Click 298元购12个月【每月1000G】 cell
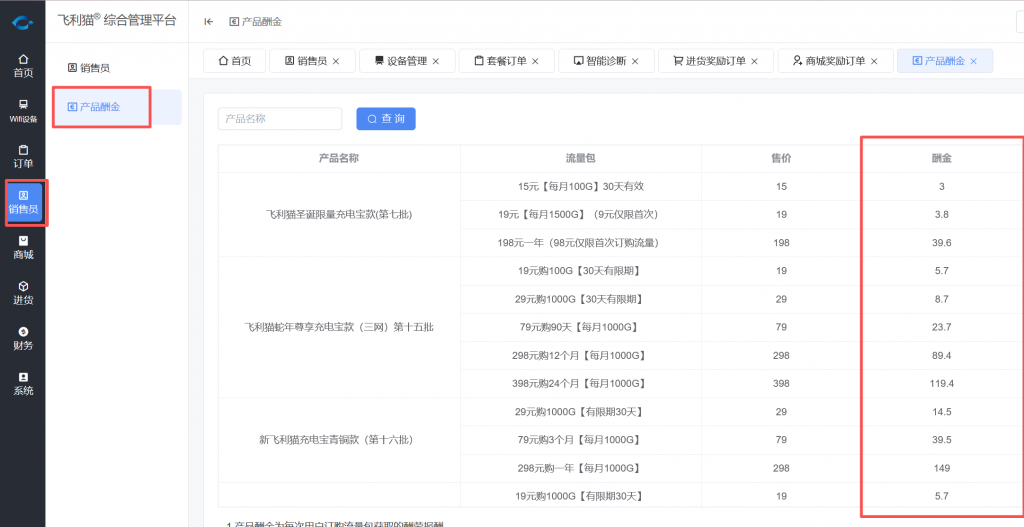 [x=581, y=355]
